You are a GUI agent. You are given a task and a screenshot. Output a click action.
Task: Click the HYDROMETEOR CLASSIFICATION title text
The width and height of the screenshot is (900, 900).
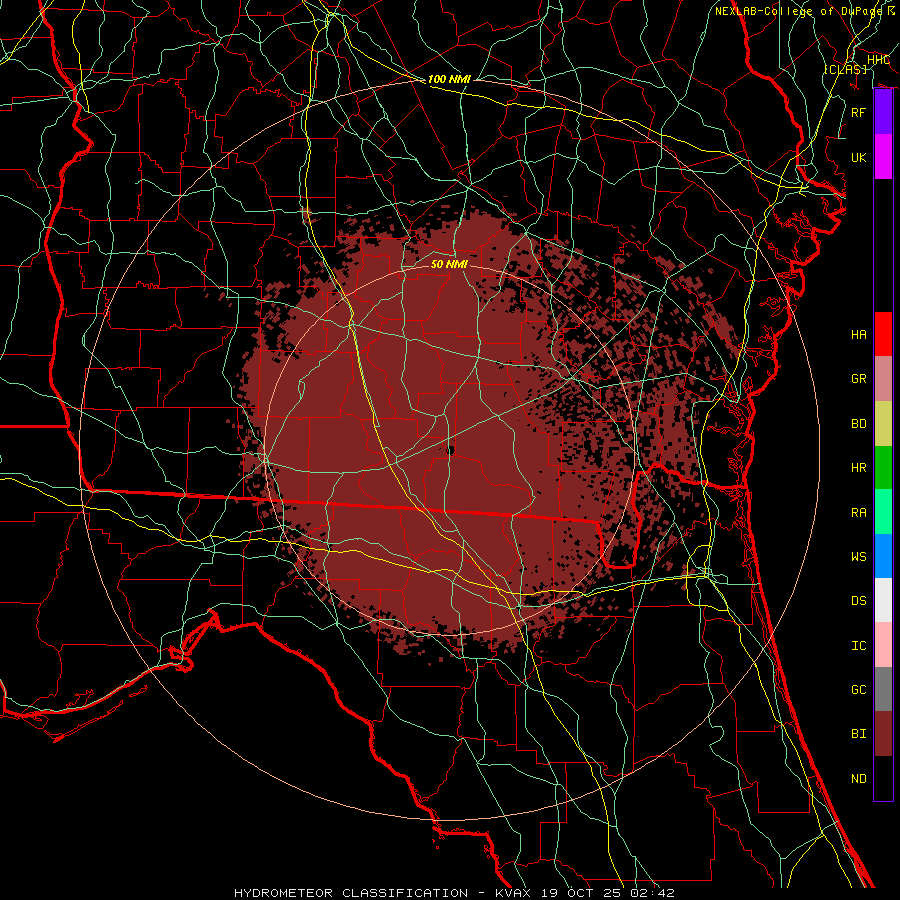351,893
